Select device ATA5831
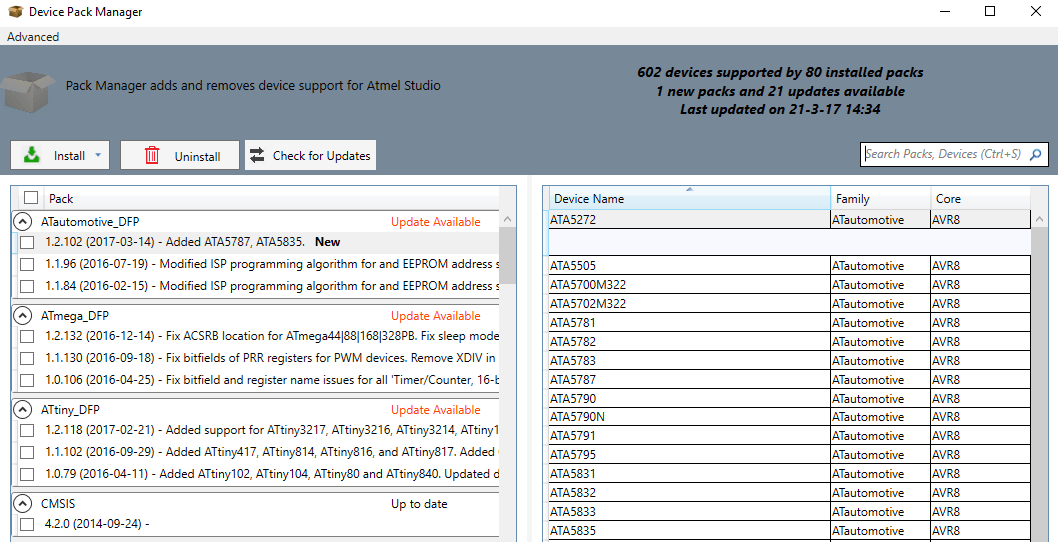The image size is (1058, 542). click(789, 473)
